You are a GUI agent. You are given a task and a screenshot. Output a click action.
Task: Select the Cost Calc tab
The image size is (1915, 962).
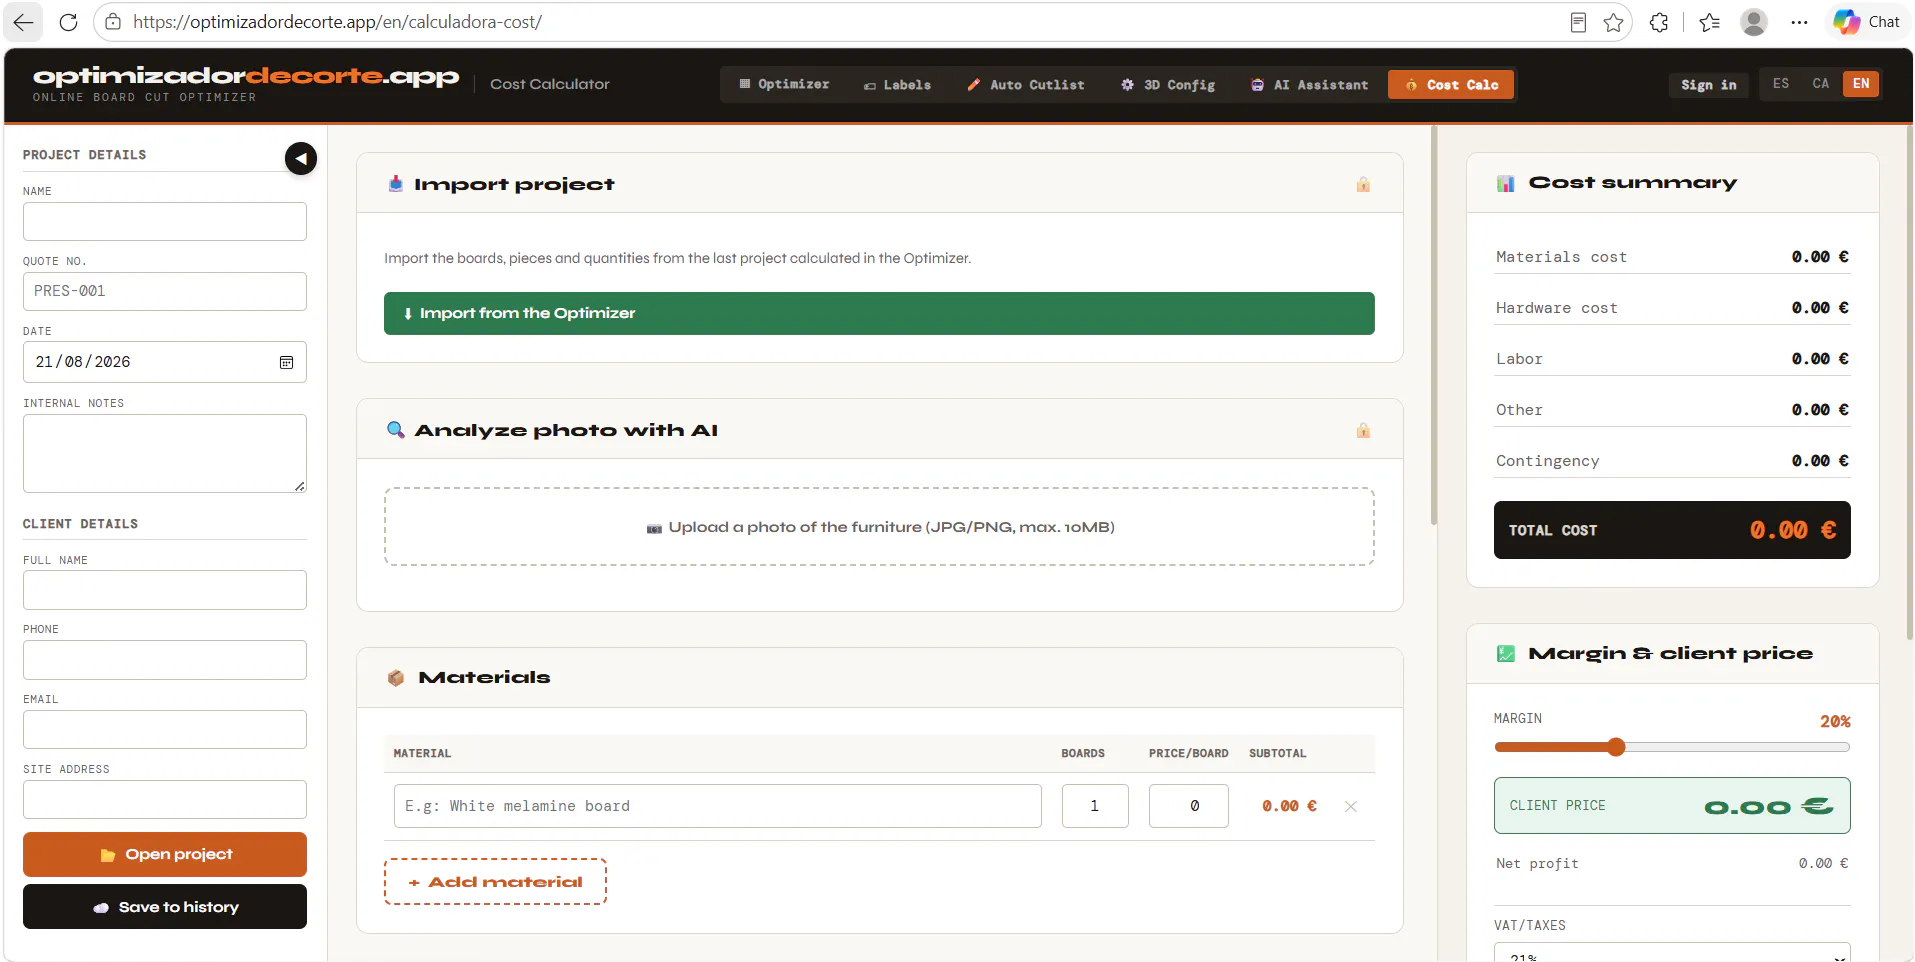(x=1451, y=85)
